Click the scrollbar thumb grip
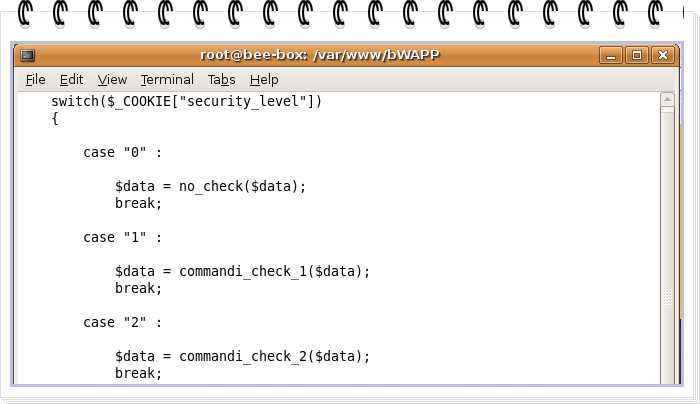 tap(667, 296)
